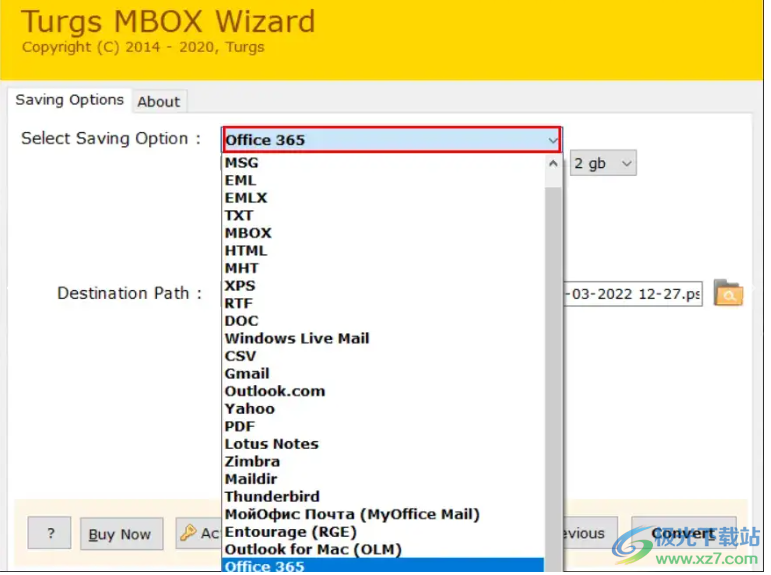Pick the EMLX format option
Screen dimensions: 771x575
click(x=384, y=198)
